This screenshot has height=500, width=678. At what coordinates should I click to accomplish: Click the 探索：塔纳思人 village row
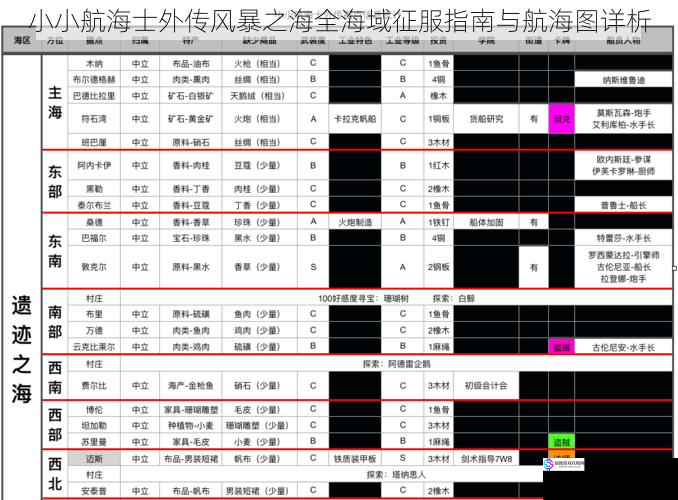[x=397, y=474]
